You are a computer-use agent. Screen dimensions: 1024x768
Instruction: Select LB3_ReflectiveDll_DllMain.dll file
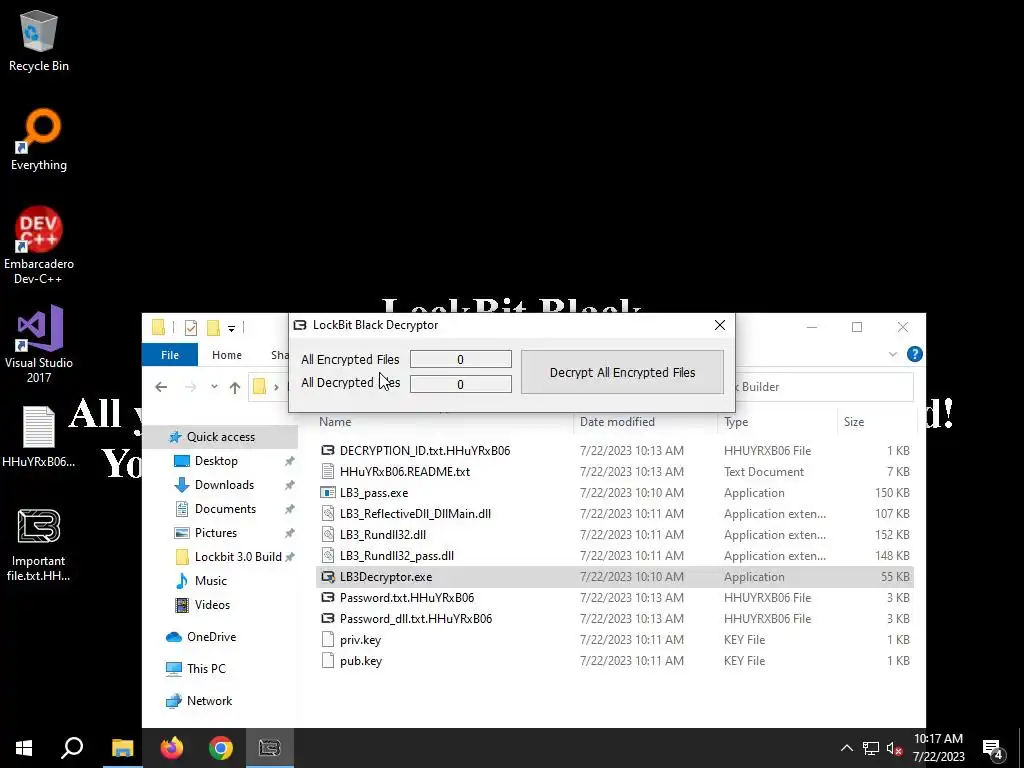[415, 513]
